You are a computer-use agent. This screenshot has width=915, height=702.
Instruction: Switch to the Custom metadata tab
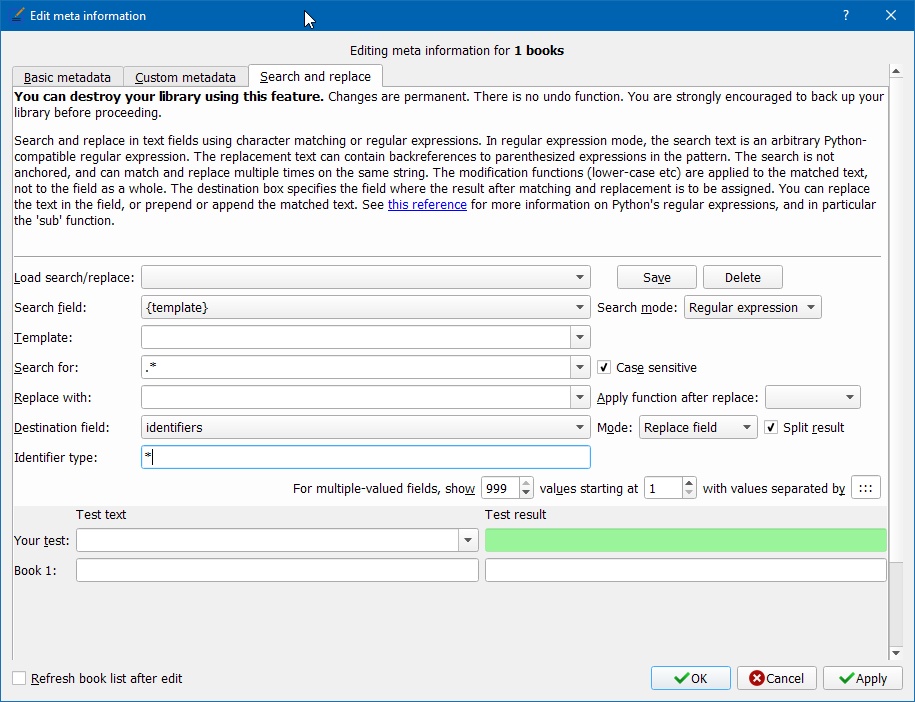tap(185, 77)
